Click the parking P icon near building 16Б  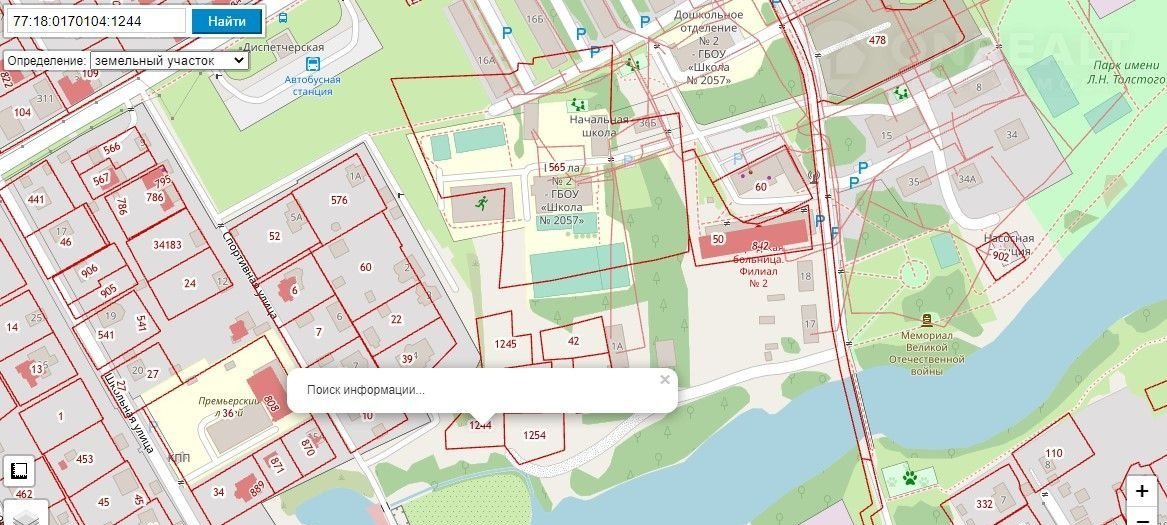581,34
